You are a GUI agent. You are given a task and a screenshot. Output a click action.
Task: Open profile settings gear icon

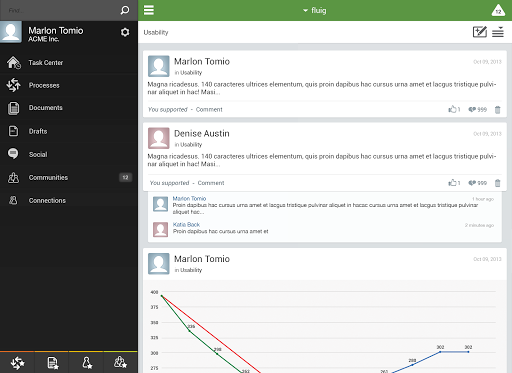point(125,32)
